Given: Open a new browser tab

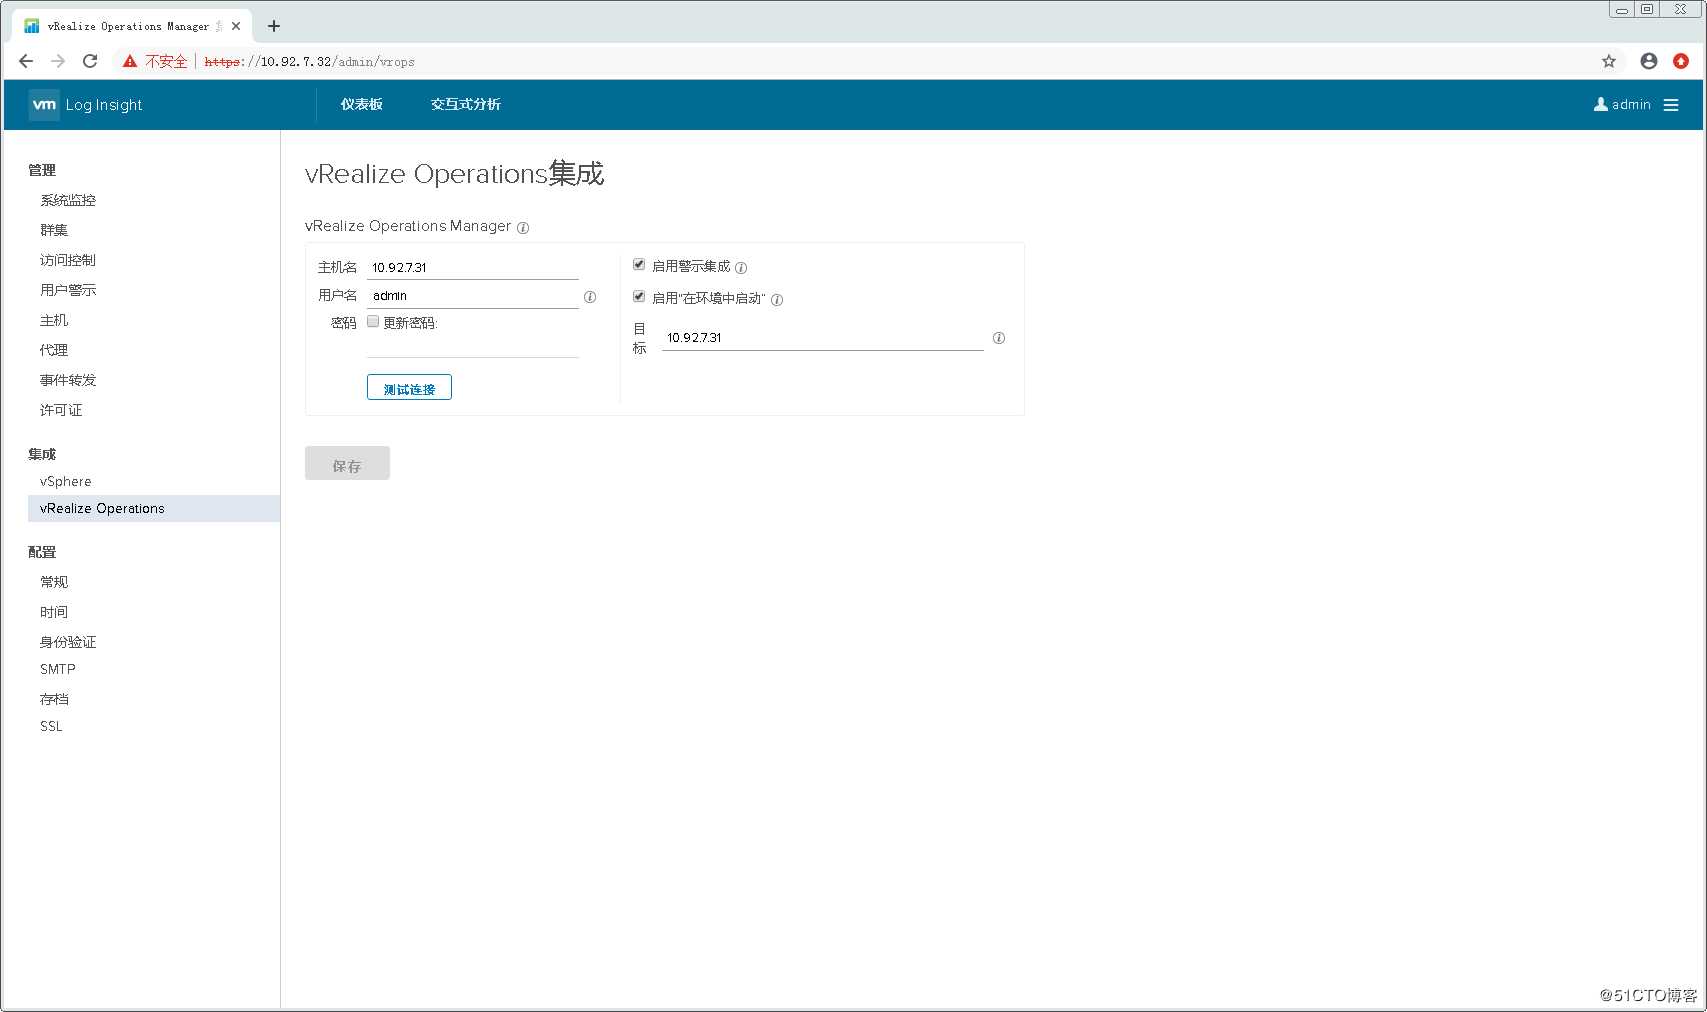Looking at the screenshot, I should (x=274, y=26).
